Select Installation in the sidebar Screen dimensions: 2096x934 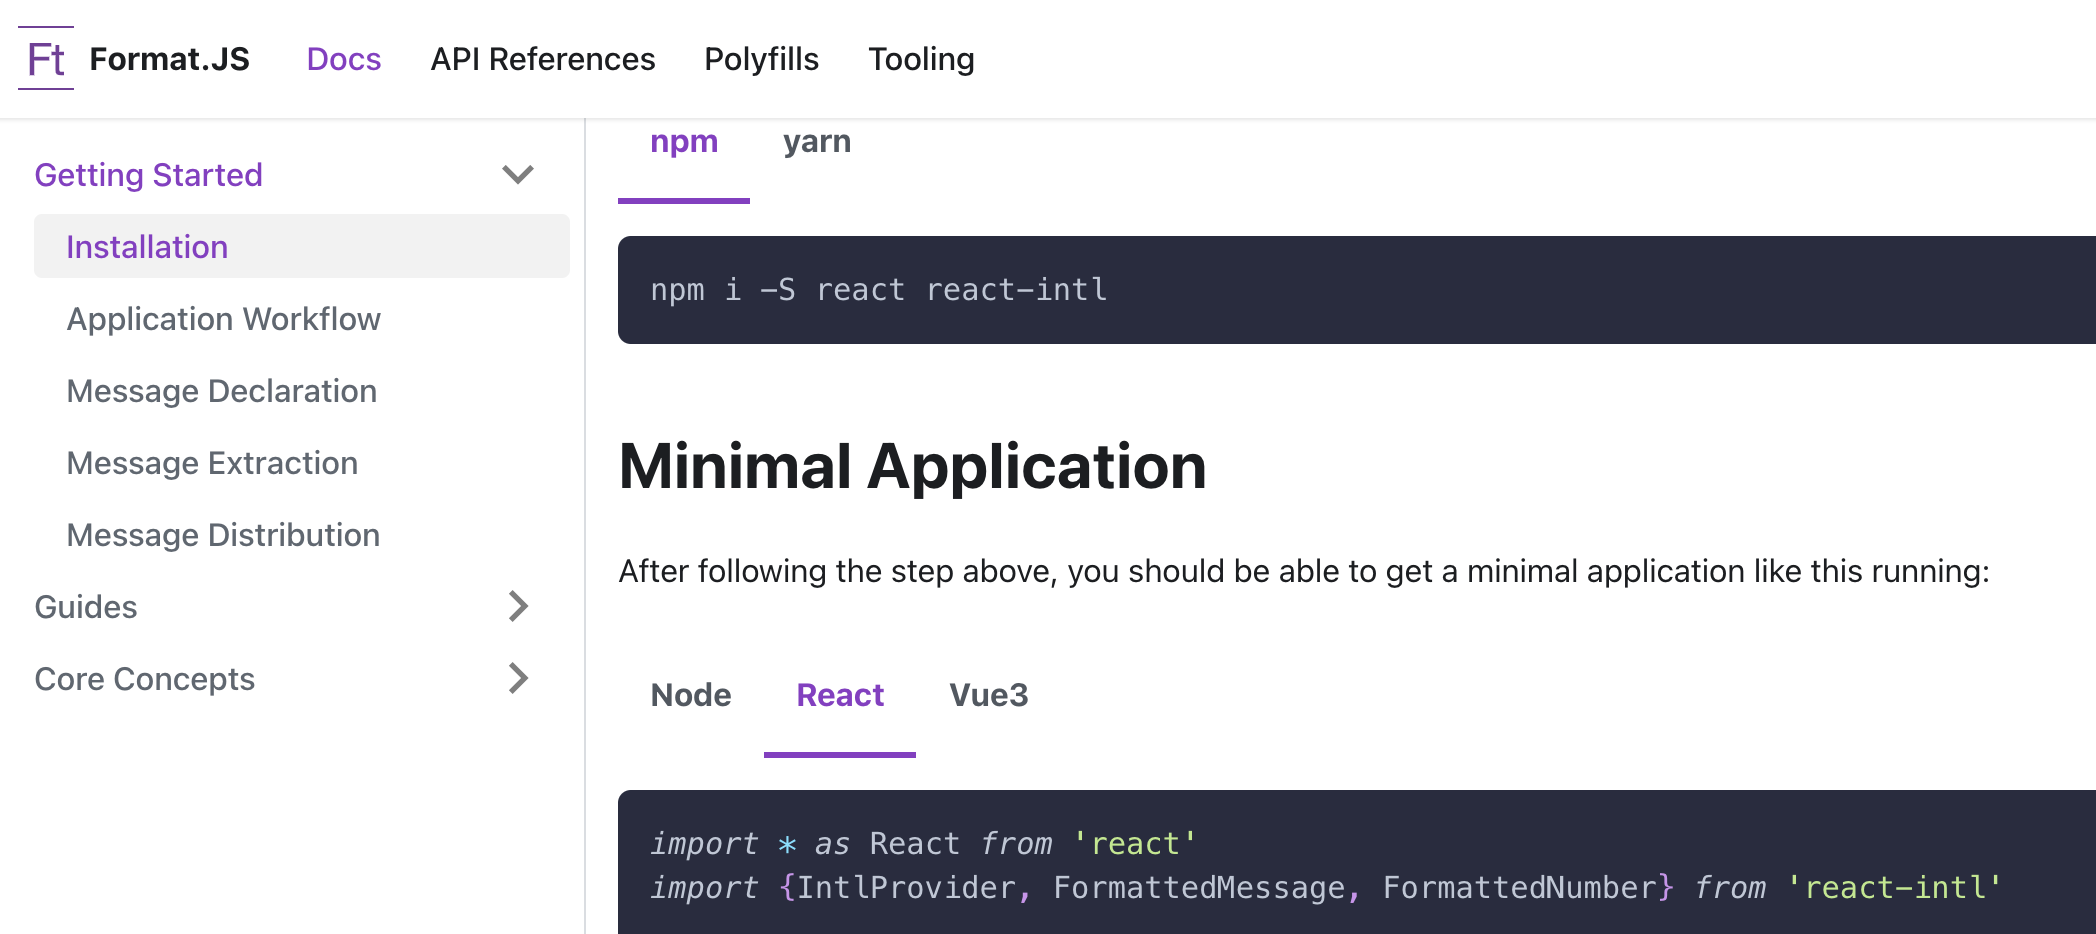click(x=302, y=246)
